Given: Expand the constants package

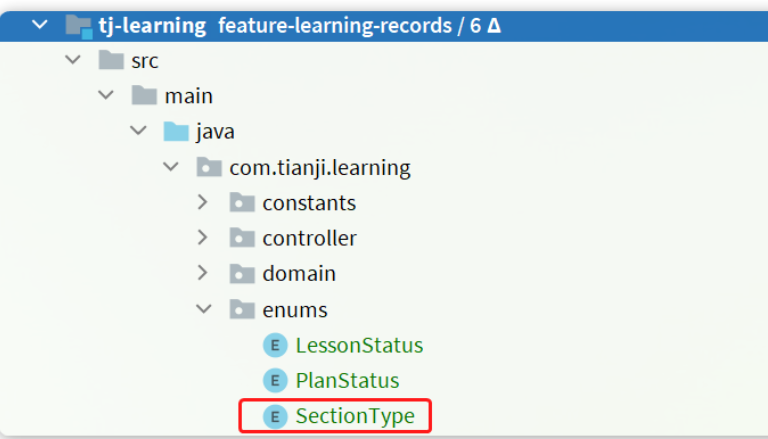Looking at the screenshot, I should (203, 203).
